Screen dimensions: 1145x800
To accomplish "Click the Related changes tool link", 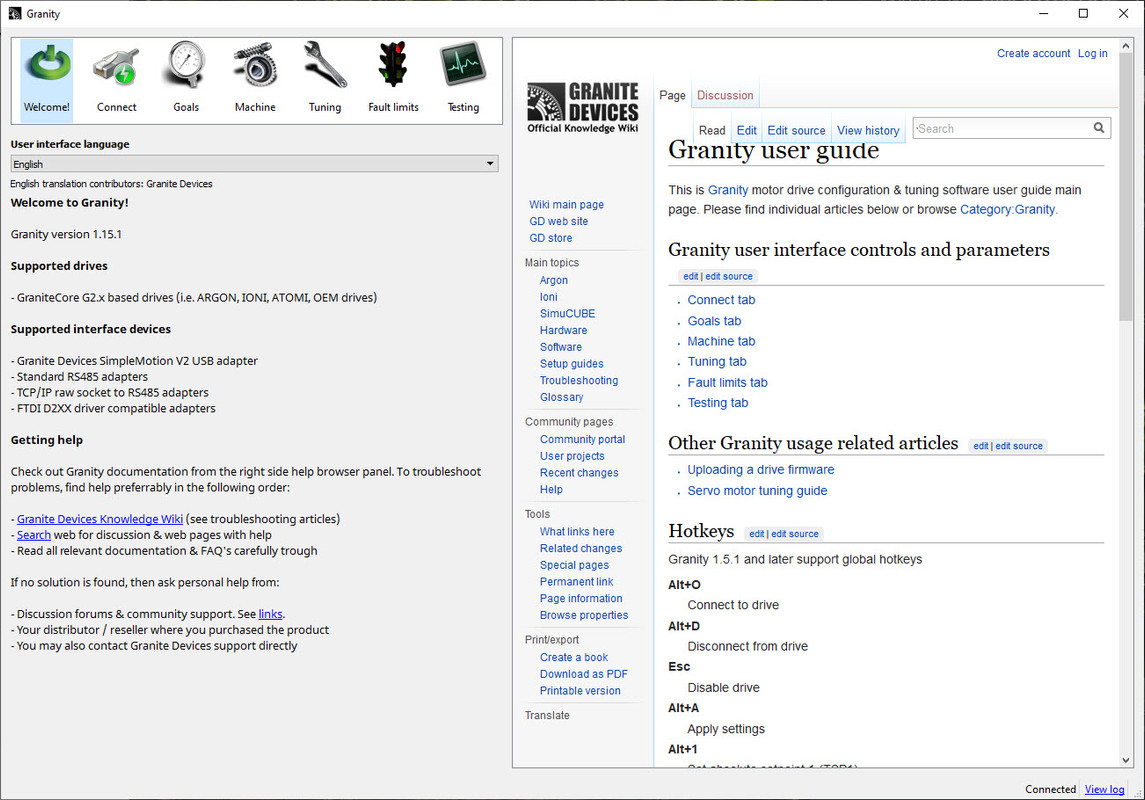I will tap(581, 548).
